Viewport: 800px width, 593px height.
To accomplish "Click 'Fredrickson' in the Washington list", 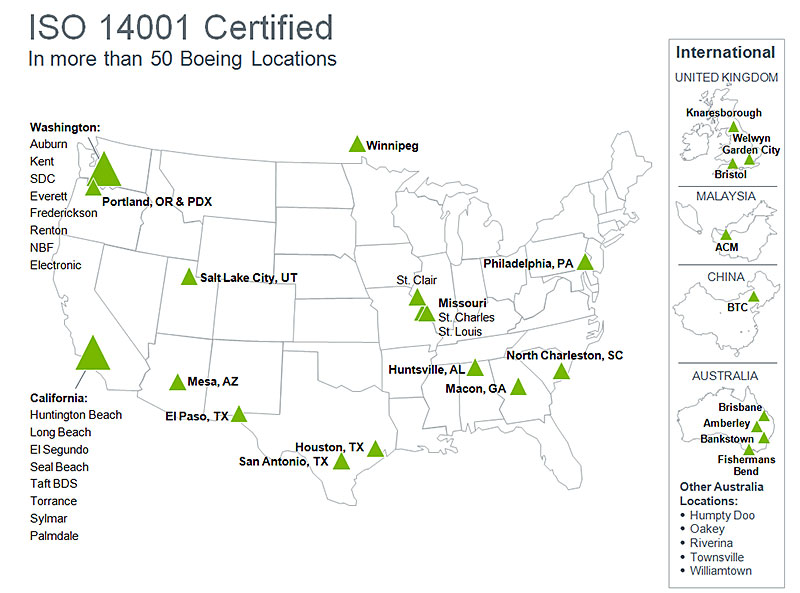I will [x=64, y=213].
